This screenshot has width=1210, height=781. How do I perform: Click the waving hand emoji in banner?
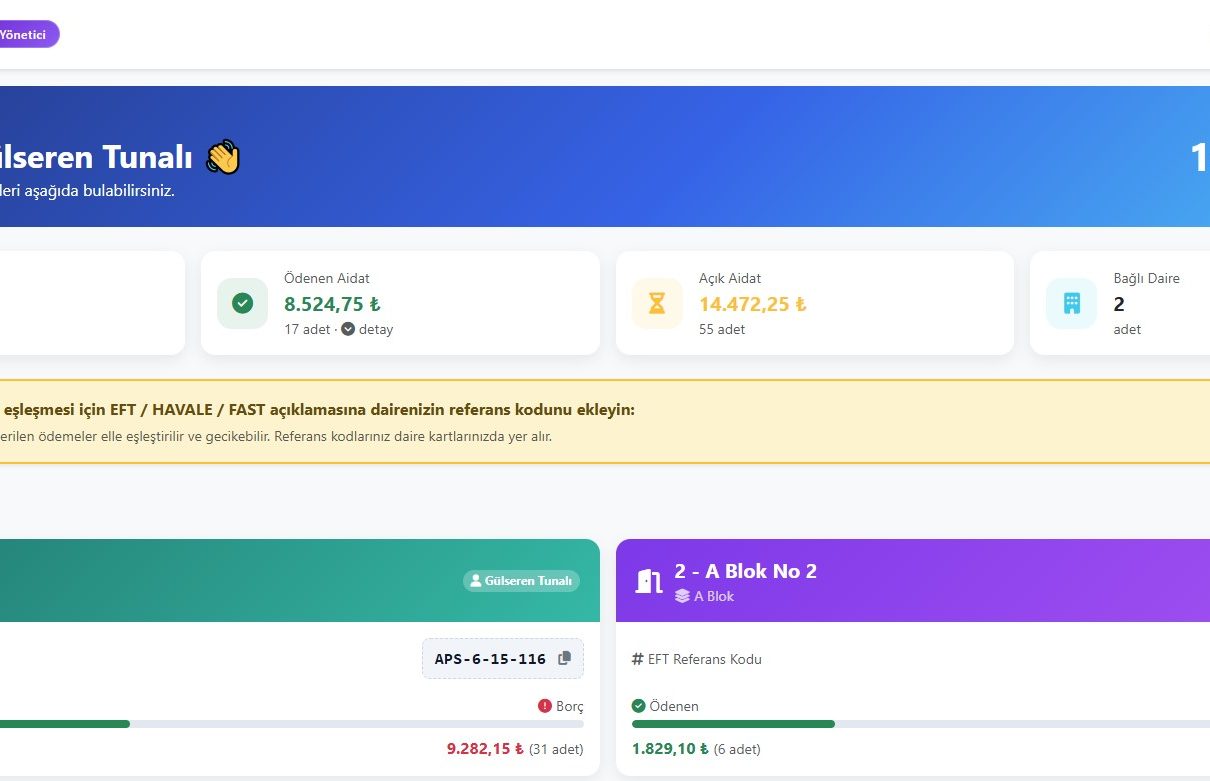tap(223, 157)
